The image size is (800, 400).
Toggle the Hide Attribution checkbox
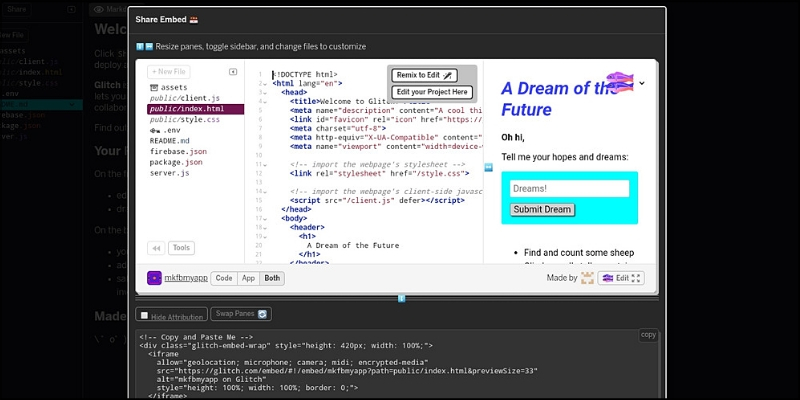[x=144, y=316]
